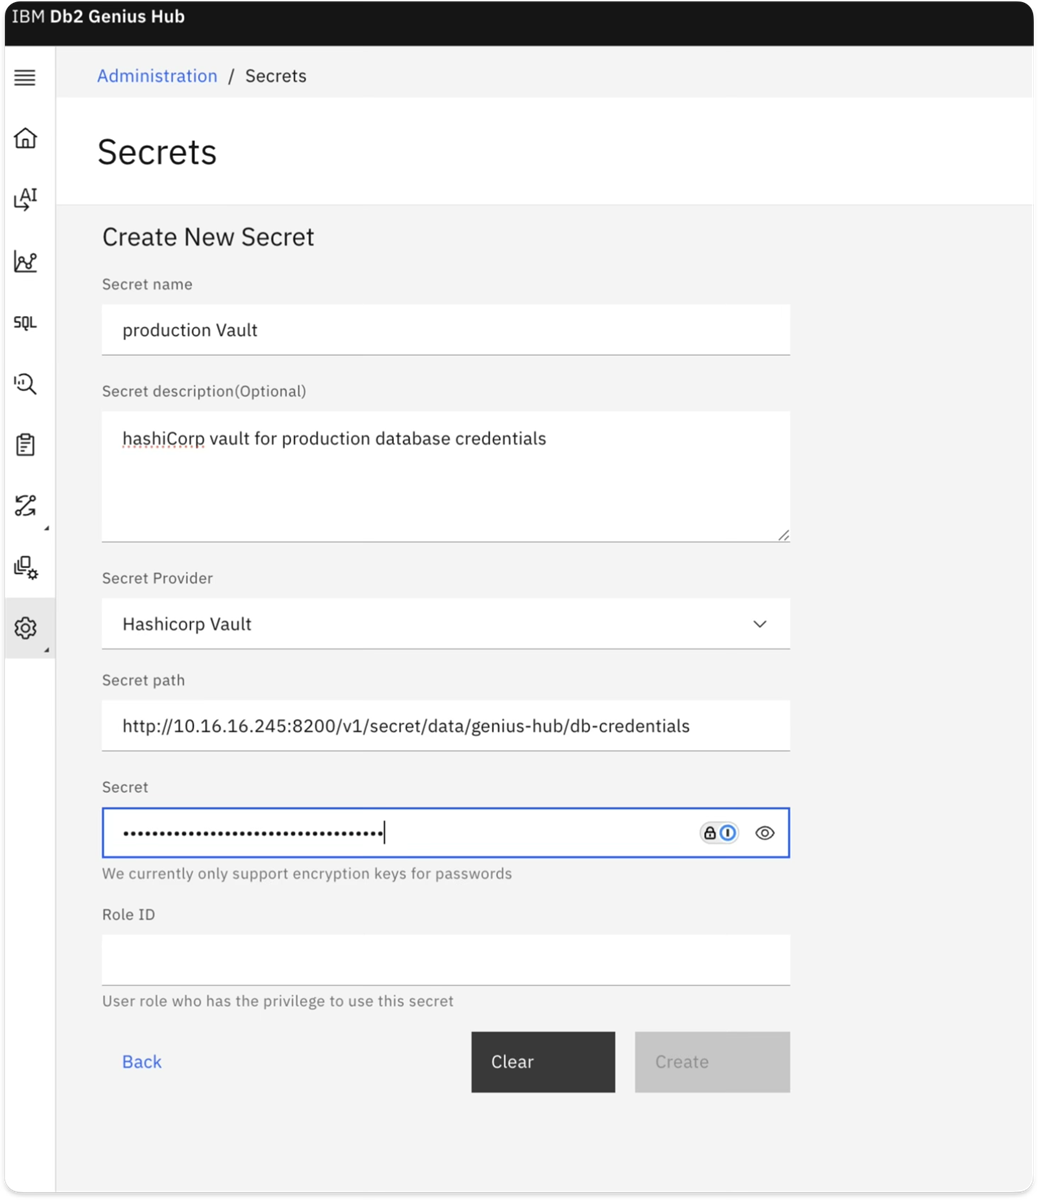The height and width of the screenshot is (1200, 1038).
Task: Open the SQL editor sidebar icon
Action: [x=25, y=322]
